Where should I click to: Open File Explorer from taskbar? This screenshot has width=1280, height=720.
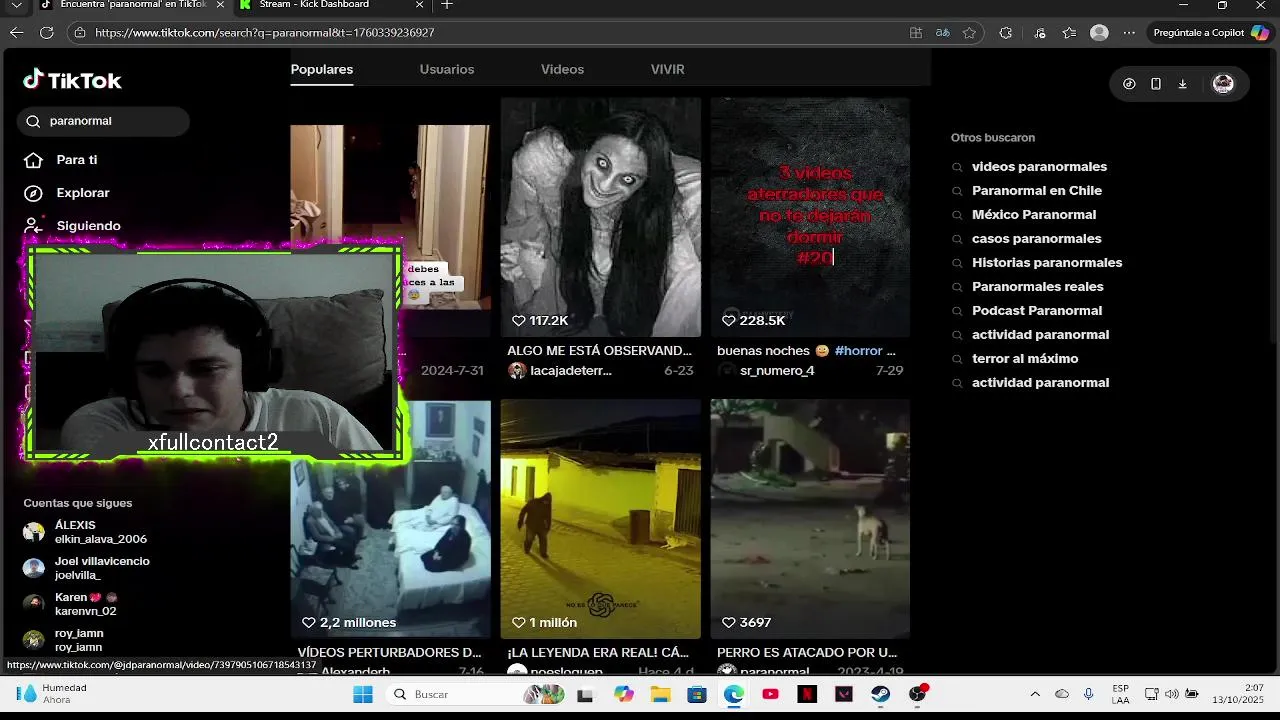tap(660, 694)
